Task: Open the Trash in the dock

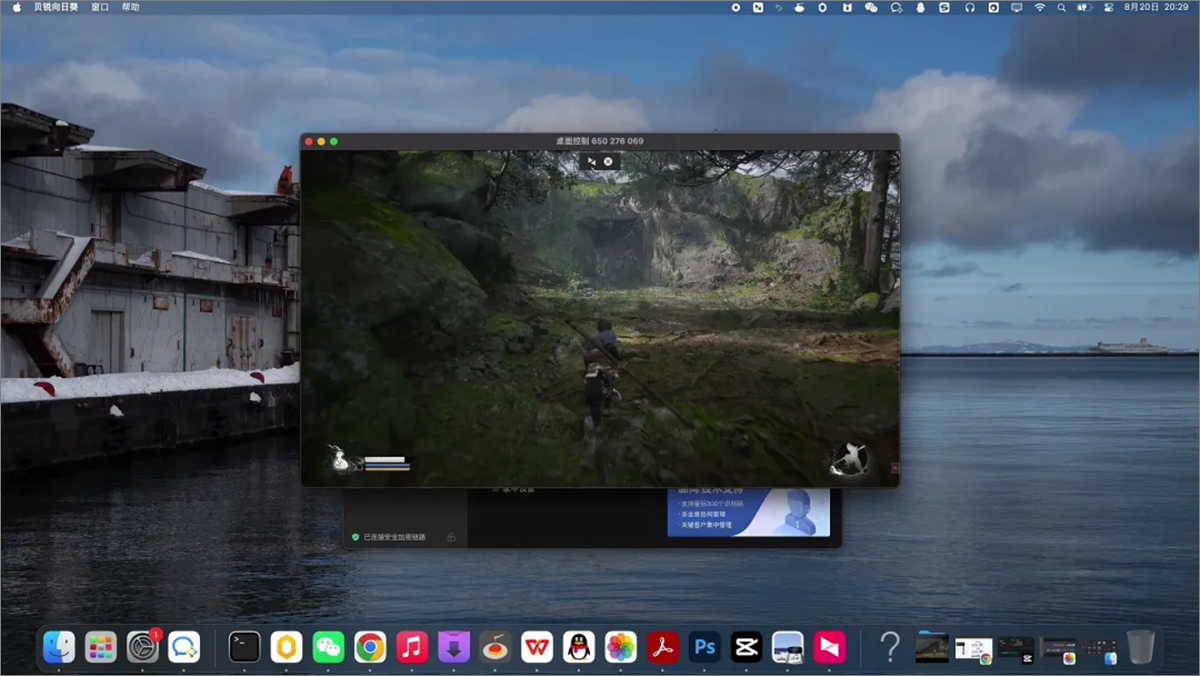Action: [x=1141, y=647]
